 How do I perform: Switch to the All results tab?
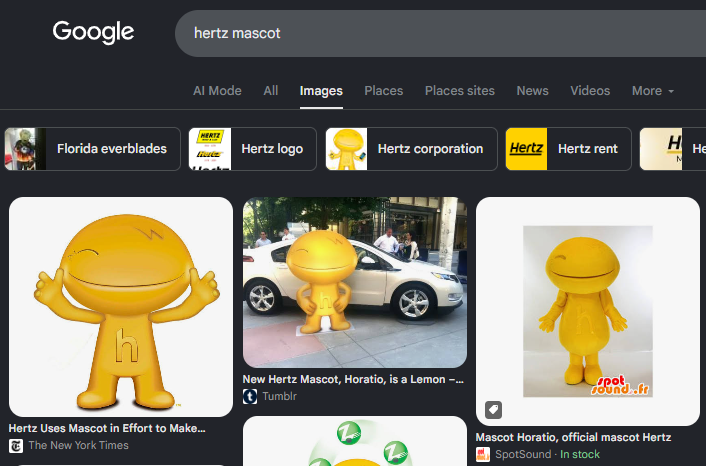pos(271,90)
